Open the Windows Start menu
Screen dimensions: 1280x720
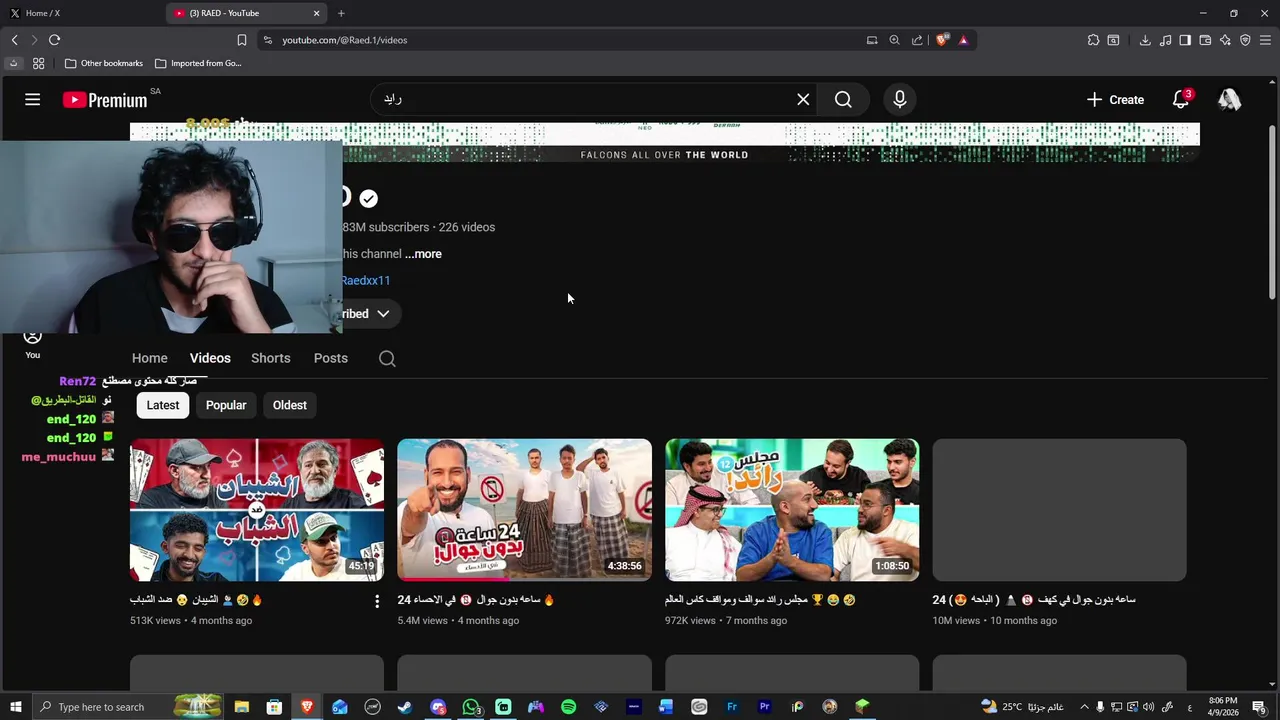click(15, 707)
